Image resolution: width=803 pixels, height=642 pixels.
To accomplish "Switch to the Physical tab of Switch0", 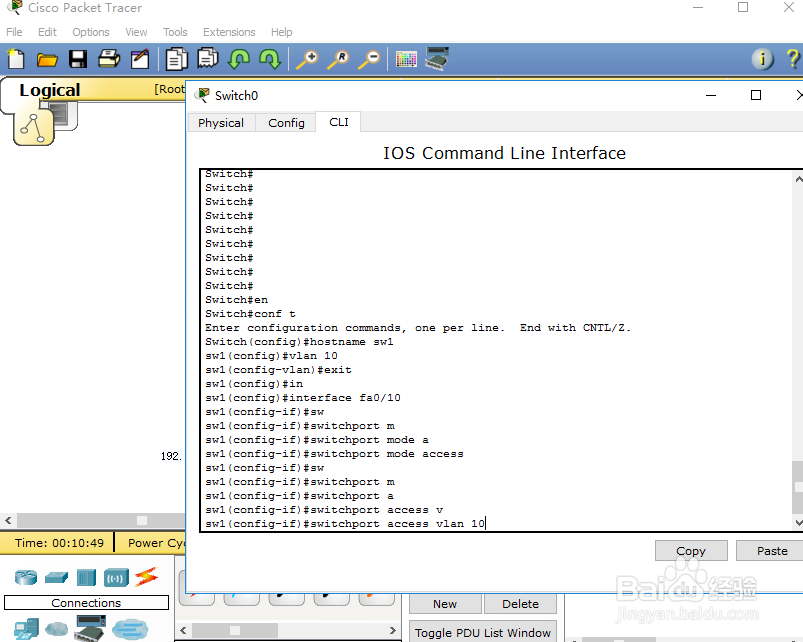I will tap(220, 122).
